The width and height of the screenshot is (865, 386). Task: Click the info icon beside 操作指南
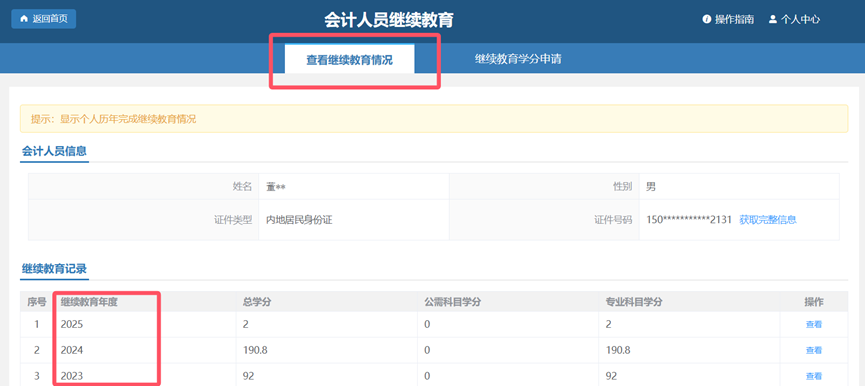coord(706,19)
